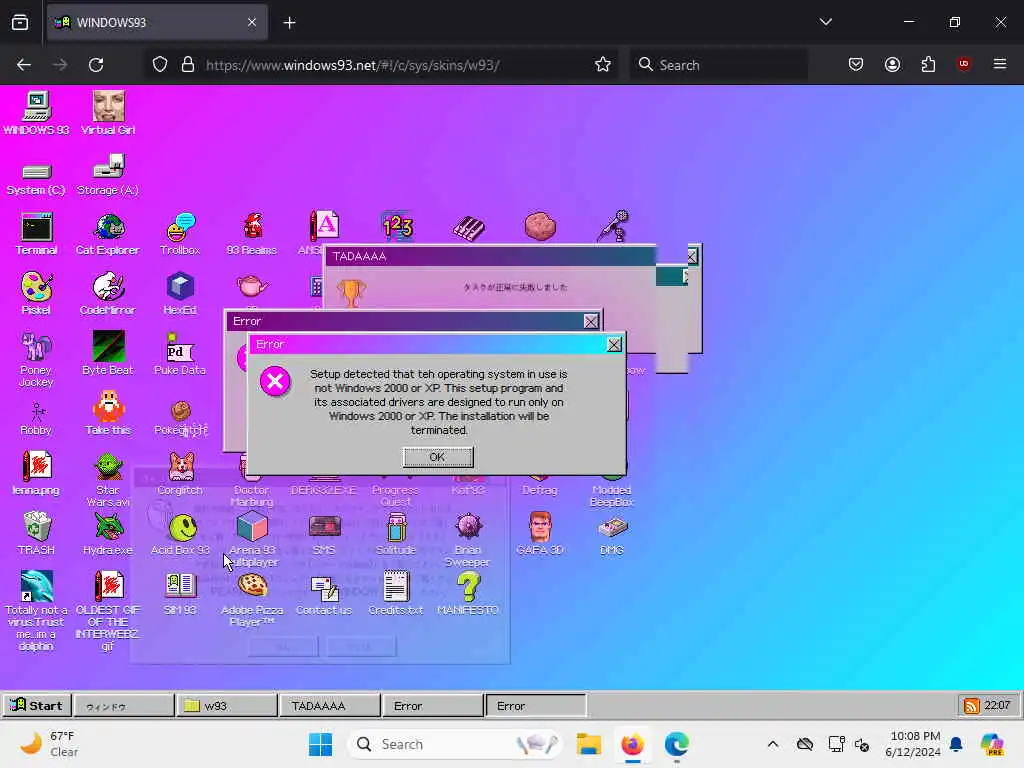
Task: Open the dolphin 'Totally not a virus' shortcut
Action: (x=36, y=611)
